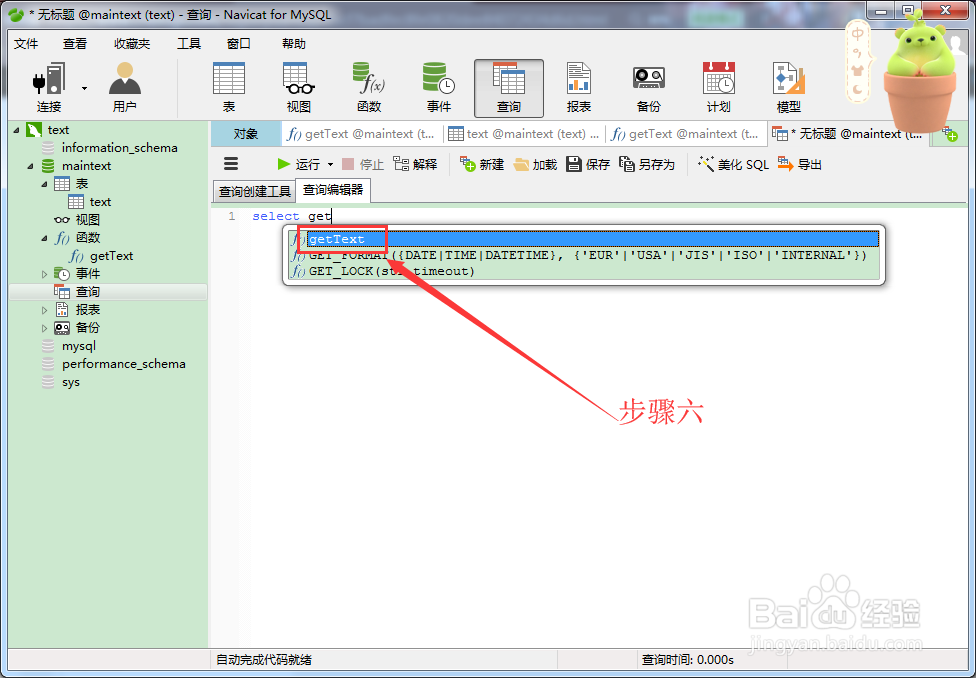Viewport: 976px width, 678px height.
Task: Select the sys database in tree
Action: coord(70,382)
